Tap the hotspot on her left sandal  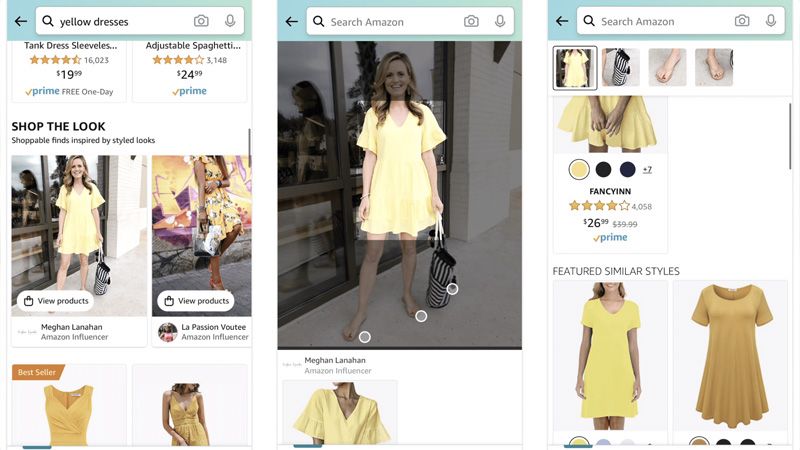tap(421, 316)
